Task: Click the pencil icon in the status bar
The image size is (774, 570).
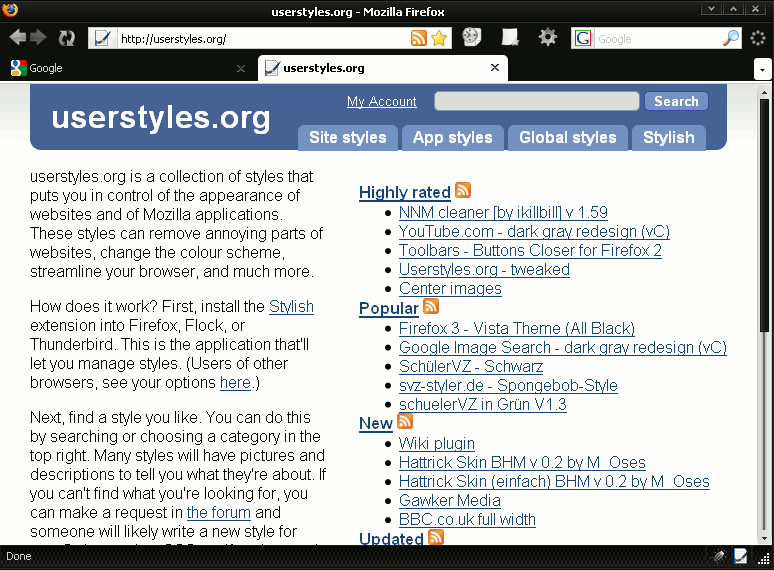Action: (x=720, y=557)
